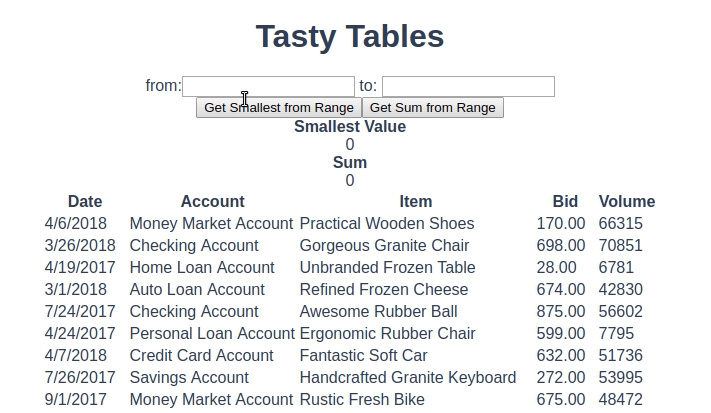Select the Rustic Fresh Bike item
Image resolution: width=711 pixels, height=413 pixels.
[x=362, y=399]
